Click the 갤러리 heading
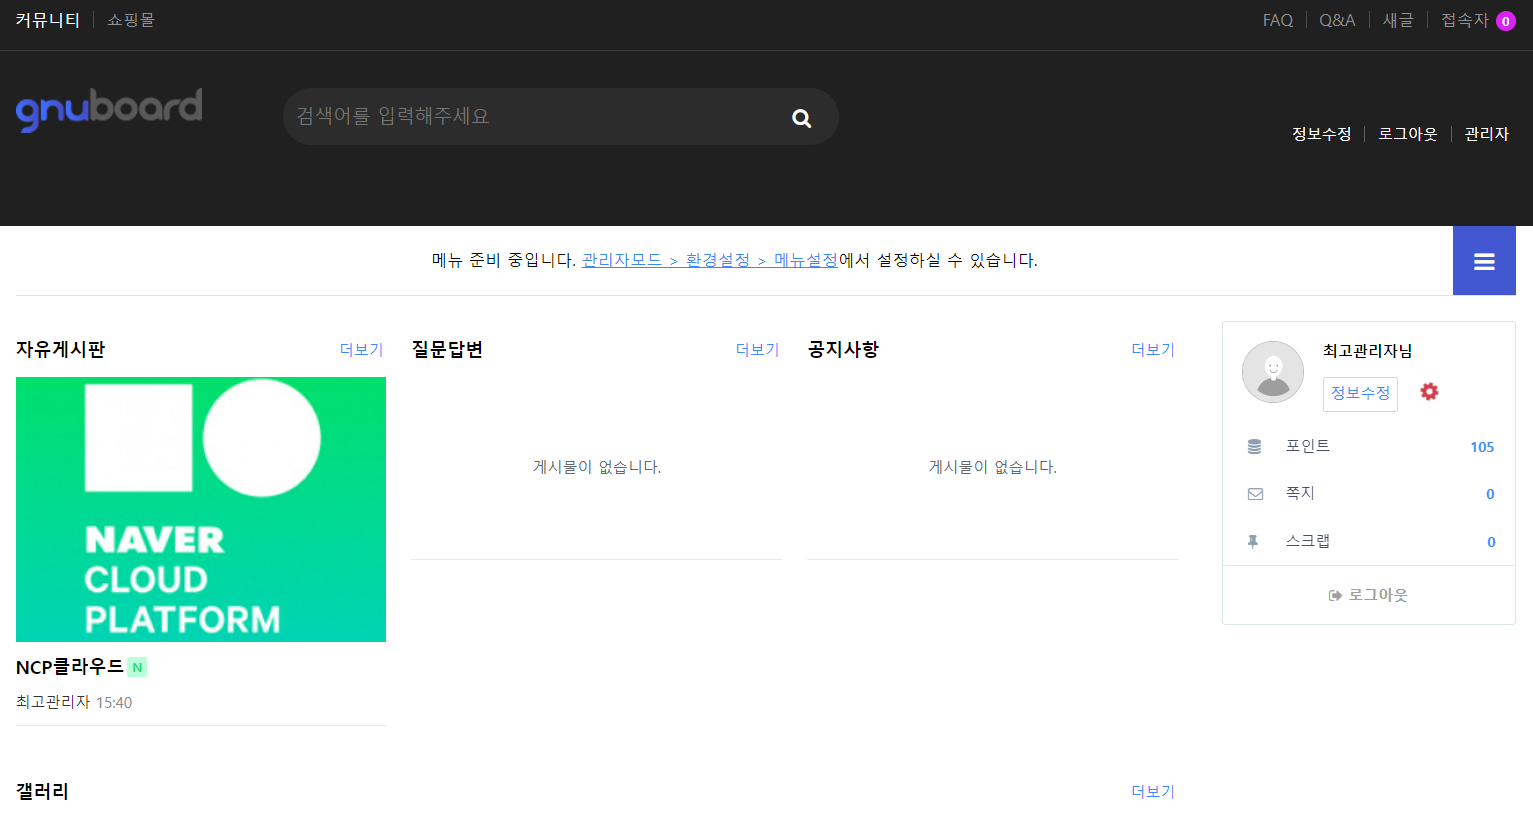 click(x=43, y=791)
